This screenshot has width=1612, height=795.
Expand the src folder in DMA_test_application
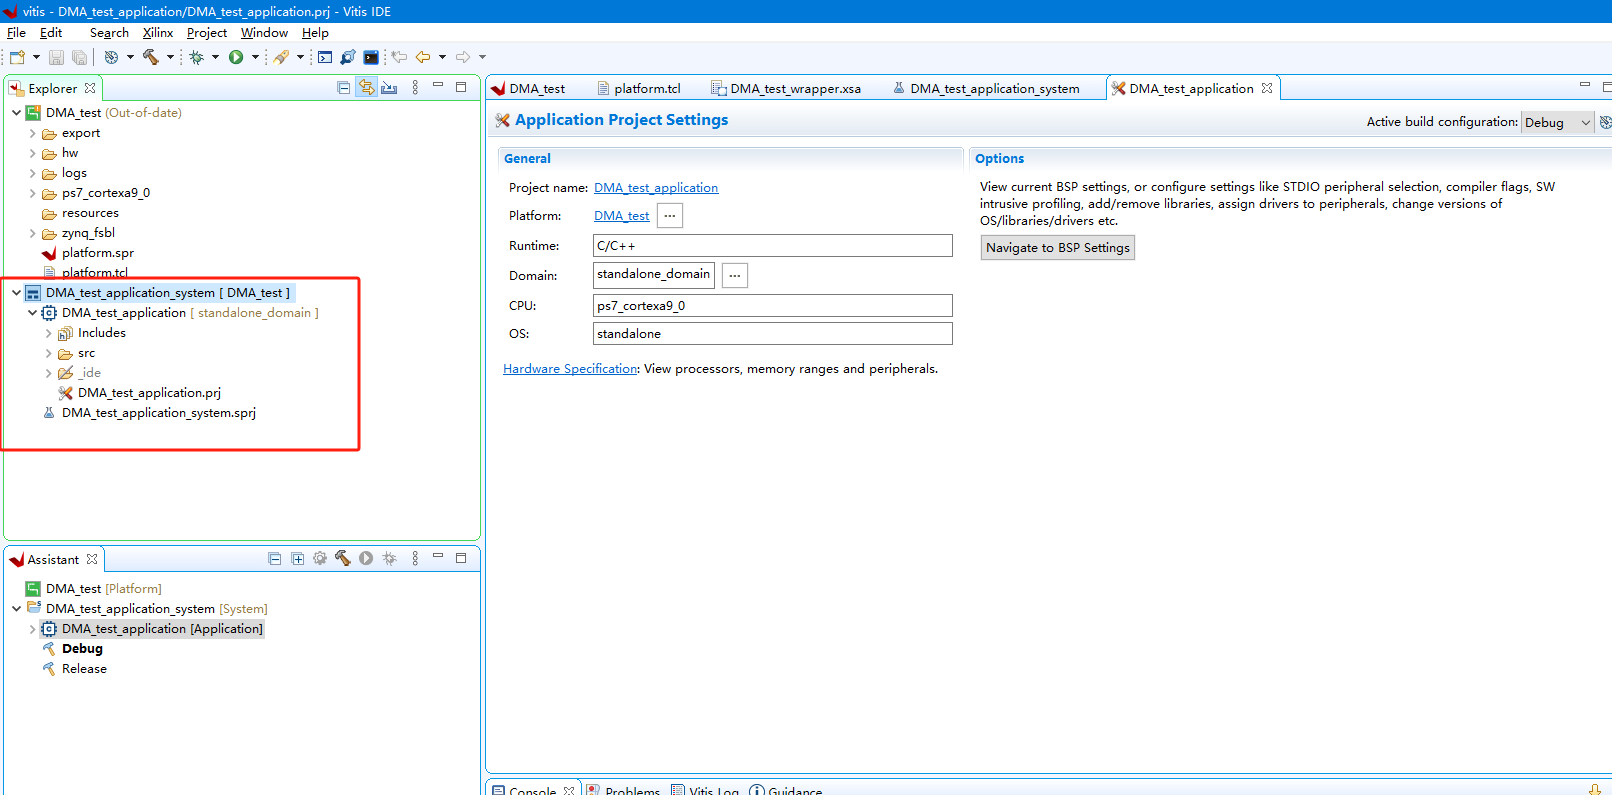coord(49,353)
